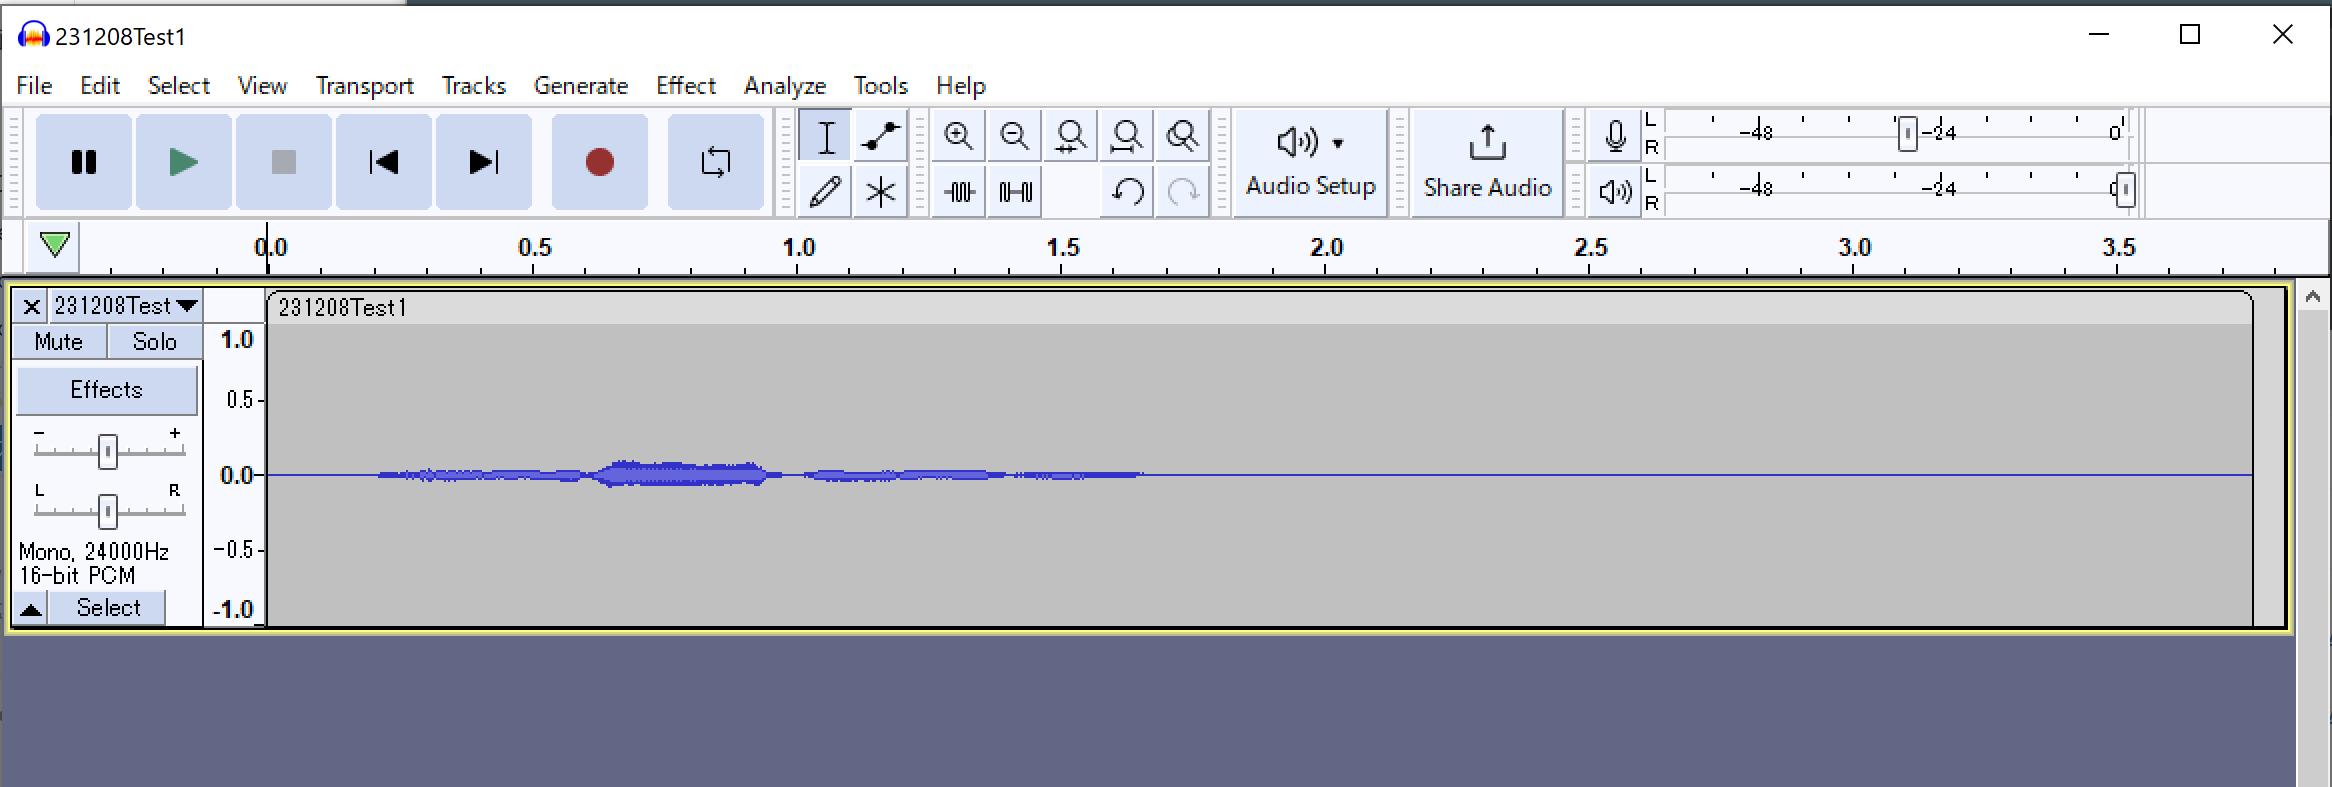Fit selection to width zoom icon

1071,136
